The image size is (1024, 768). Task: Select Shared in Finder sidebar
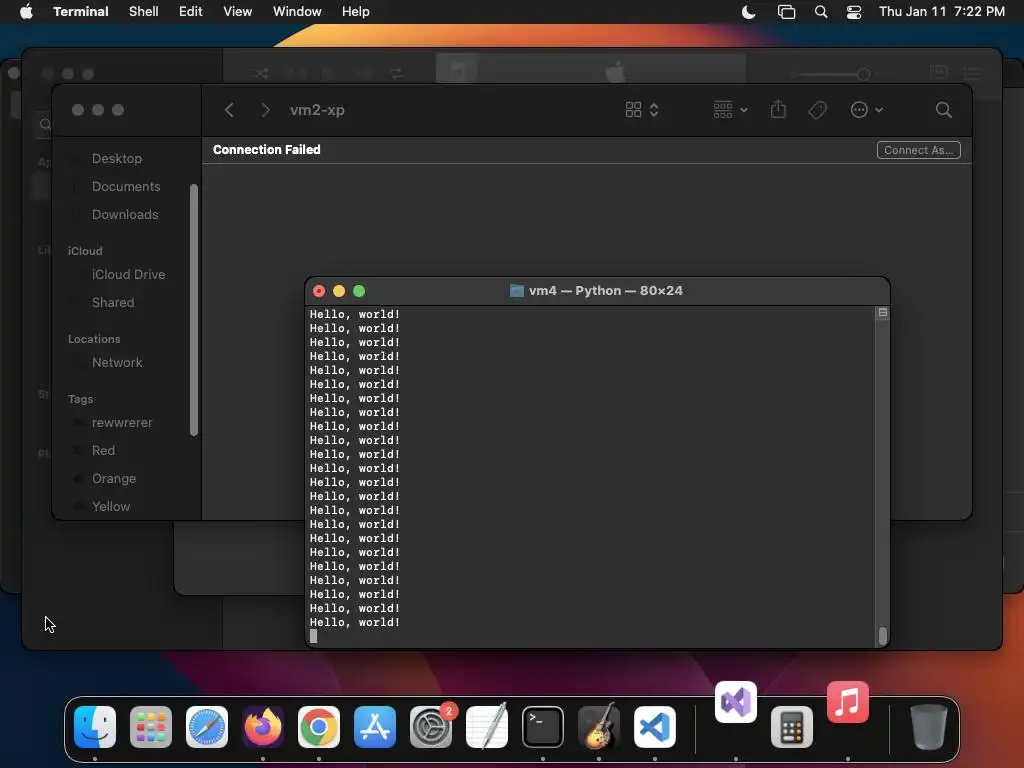tap(113, 303)
